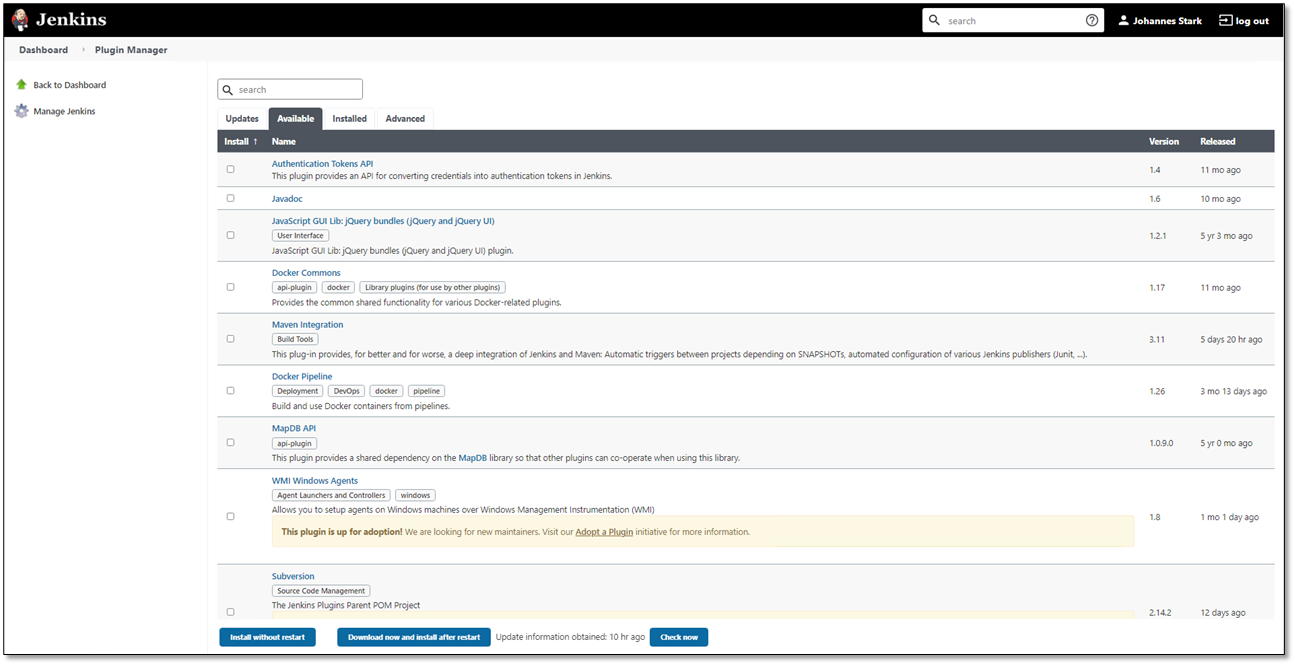Click the magnifier icon in the header search
The image size is (1295, 665).
click(x=935, y=20)
